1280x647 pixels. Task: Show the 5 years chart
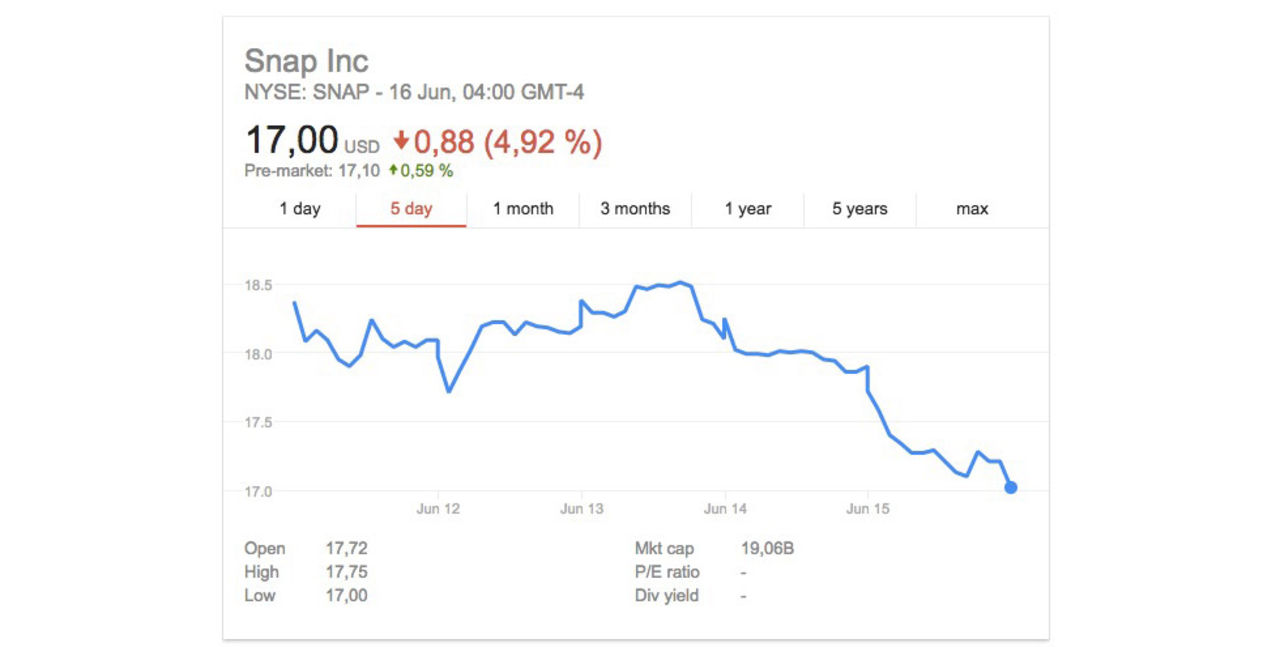pos(860,209)
